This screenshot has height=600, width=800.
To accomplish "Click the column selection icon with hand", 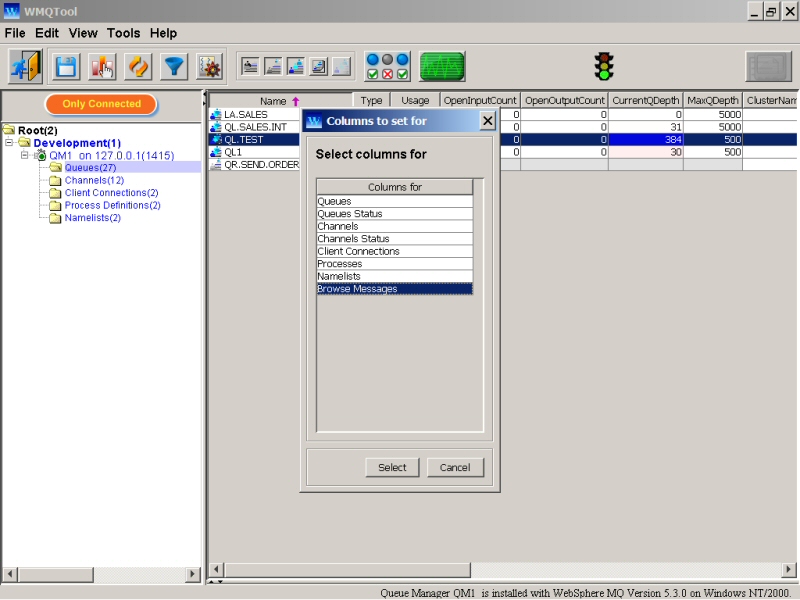I will click(x=102, y=67).
